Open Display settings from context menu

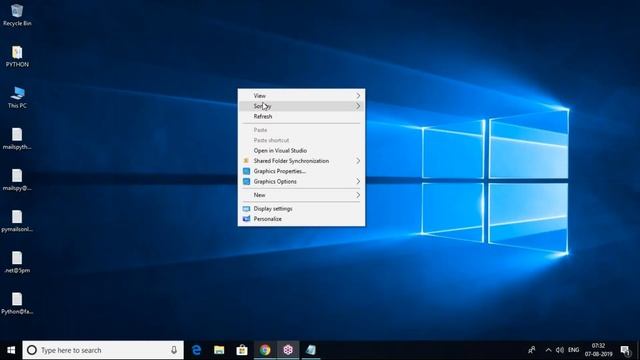pyautogui.click(x=302, y=209)
